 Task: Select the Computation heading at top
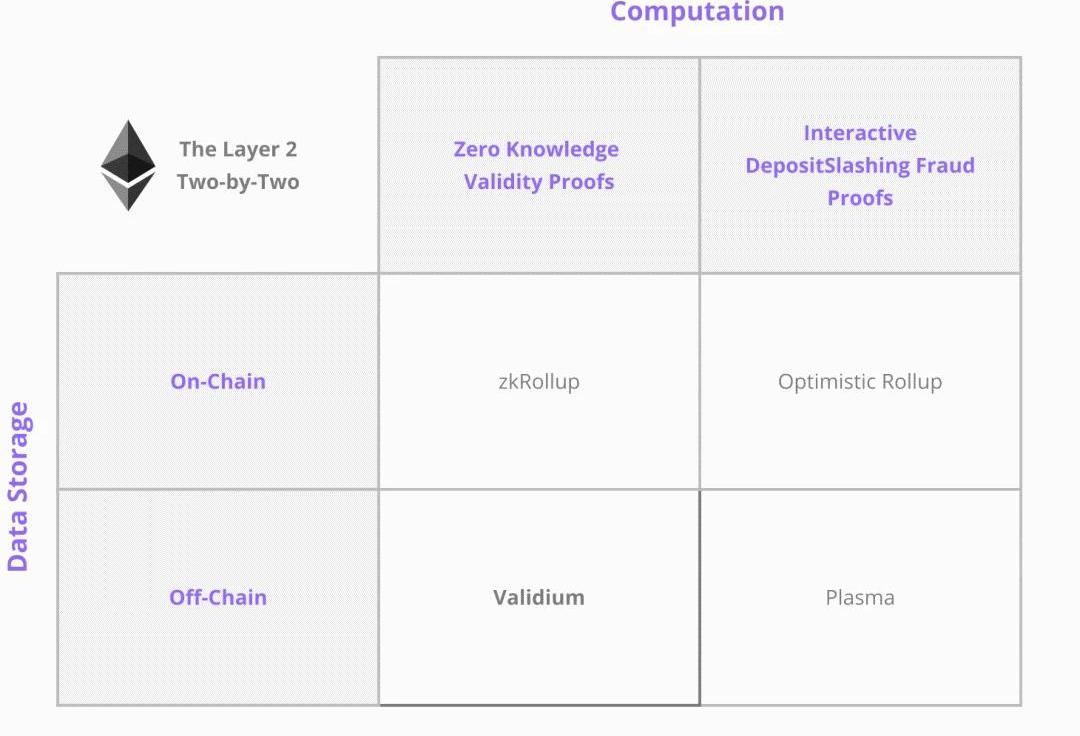point(697,12)
